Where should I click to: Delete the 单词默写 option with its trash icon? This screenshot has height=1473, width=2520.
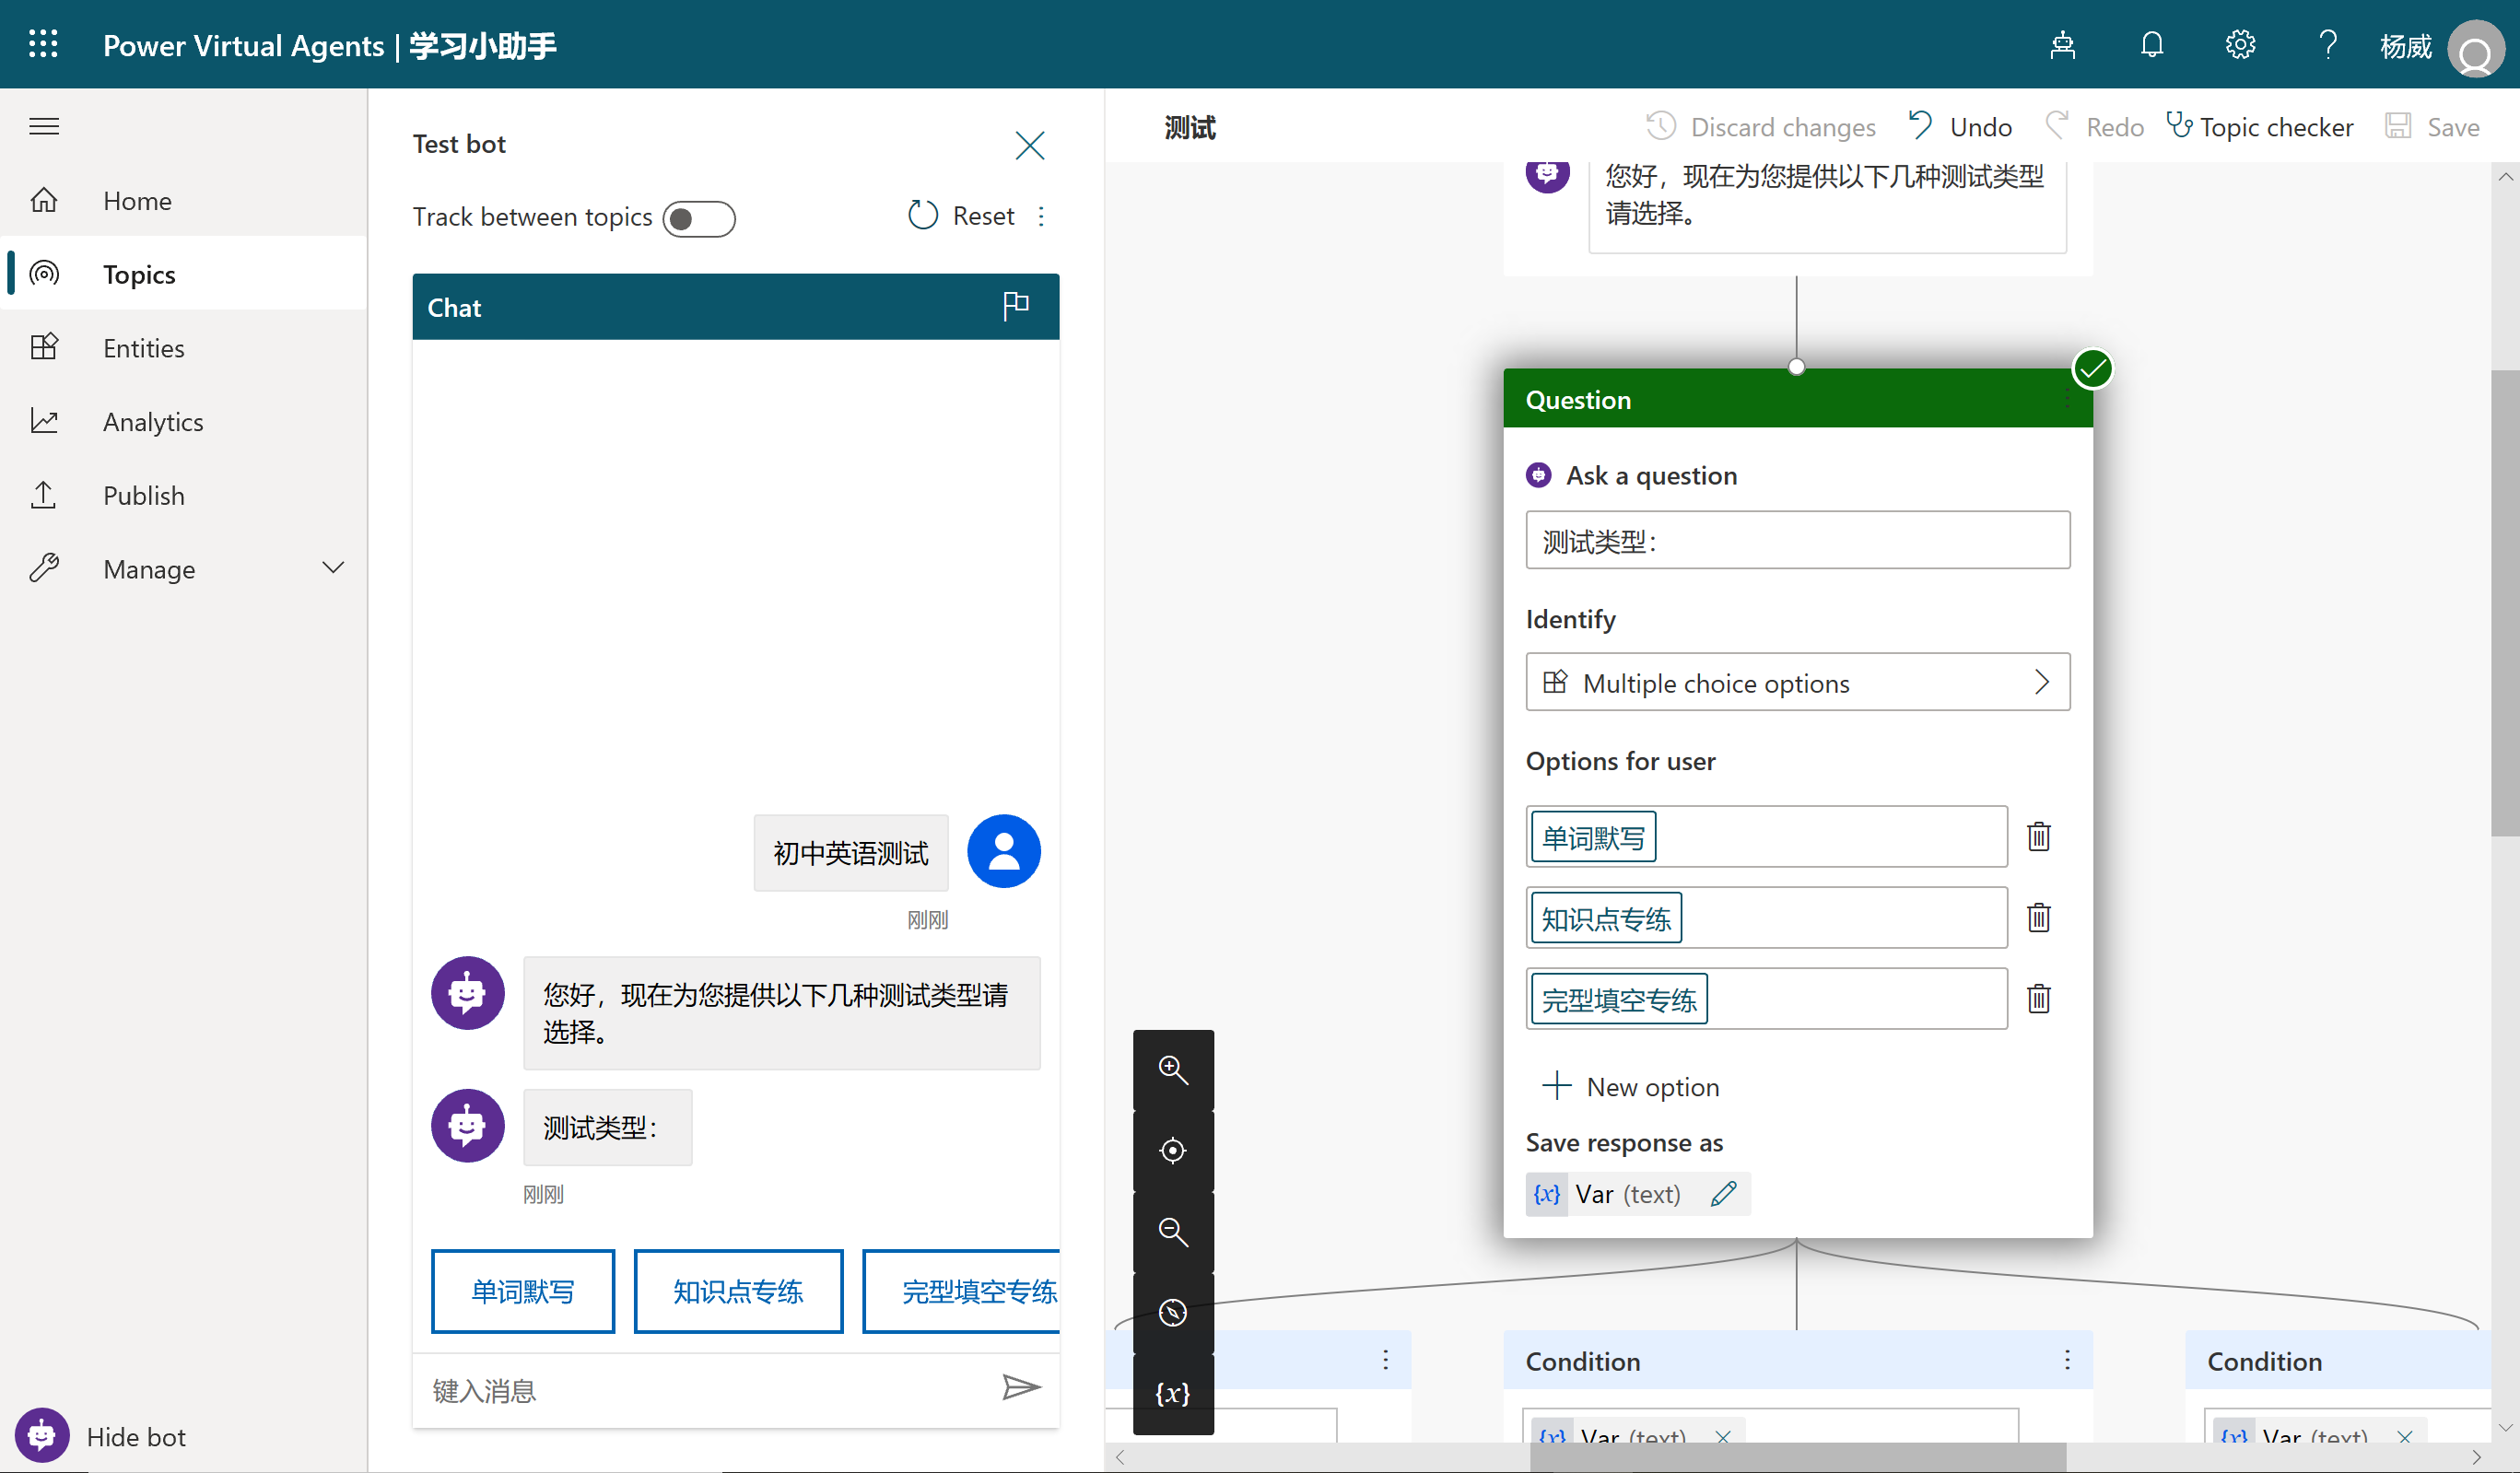pos(2038,836)
